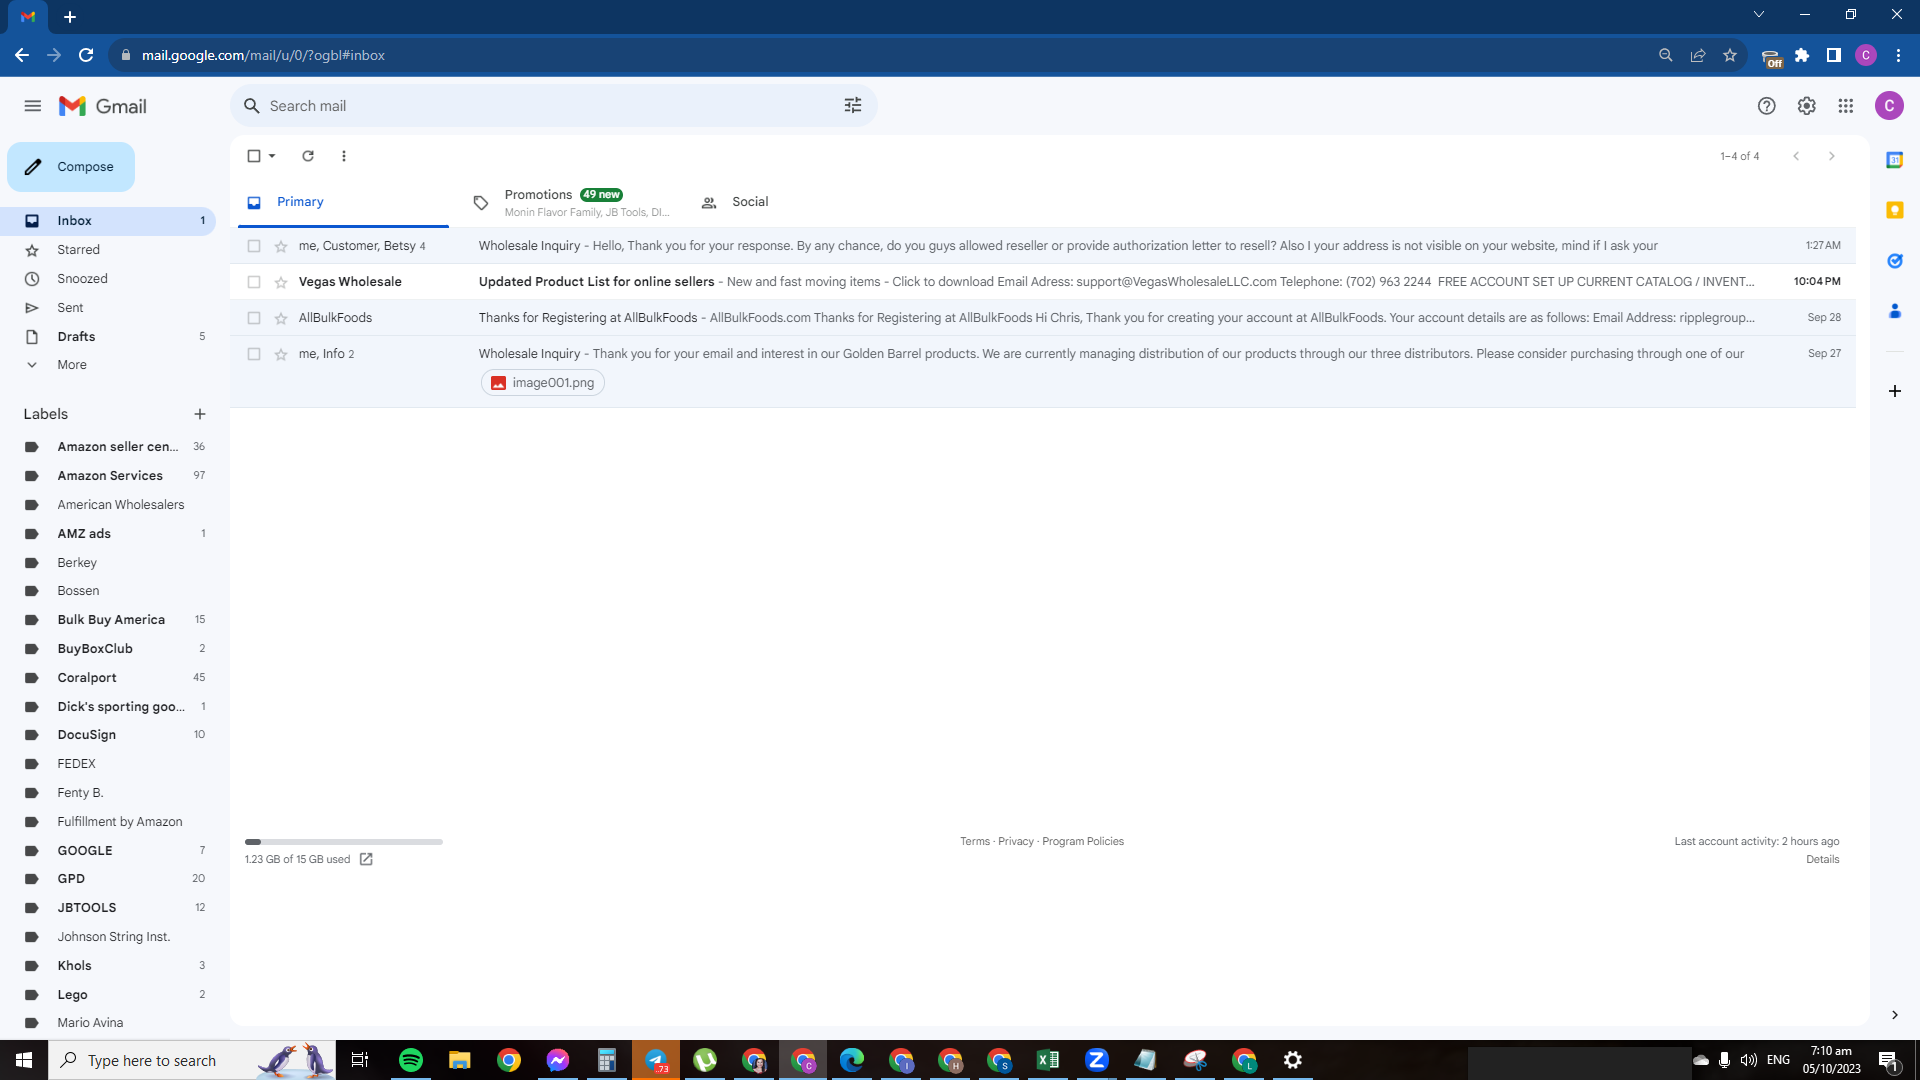Open Google Account avatar in Gmail header
Image resolution: width=1920 pixels, height=1080 pixels.
(x=1889, y=106)
